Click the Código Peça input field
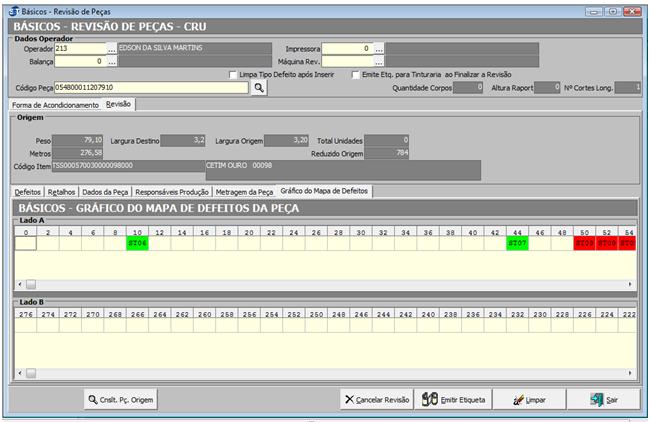This screenshot has height=422, width=650. pyautogui.click(x=150, y=88)
